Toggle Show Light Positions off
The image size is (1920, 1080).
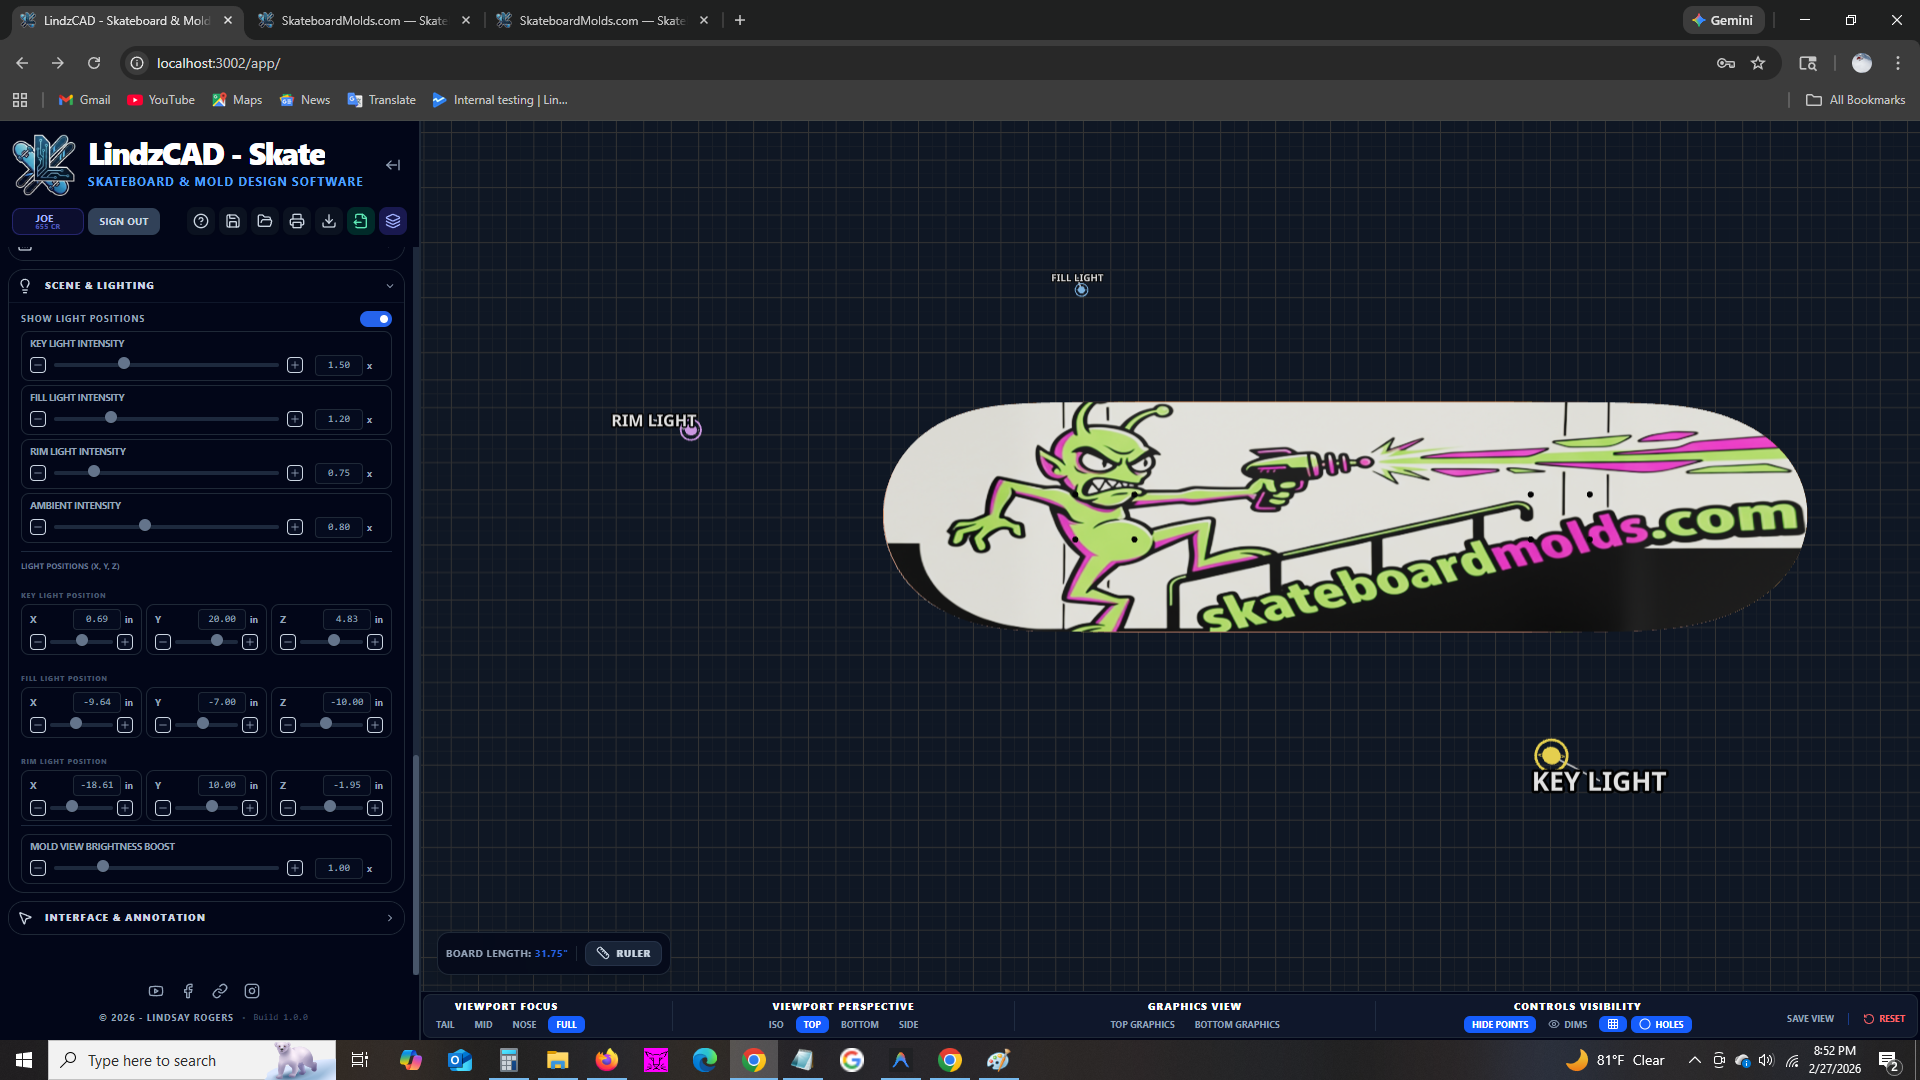[375, 318]
